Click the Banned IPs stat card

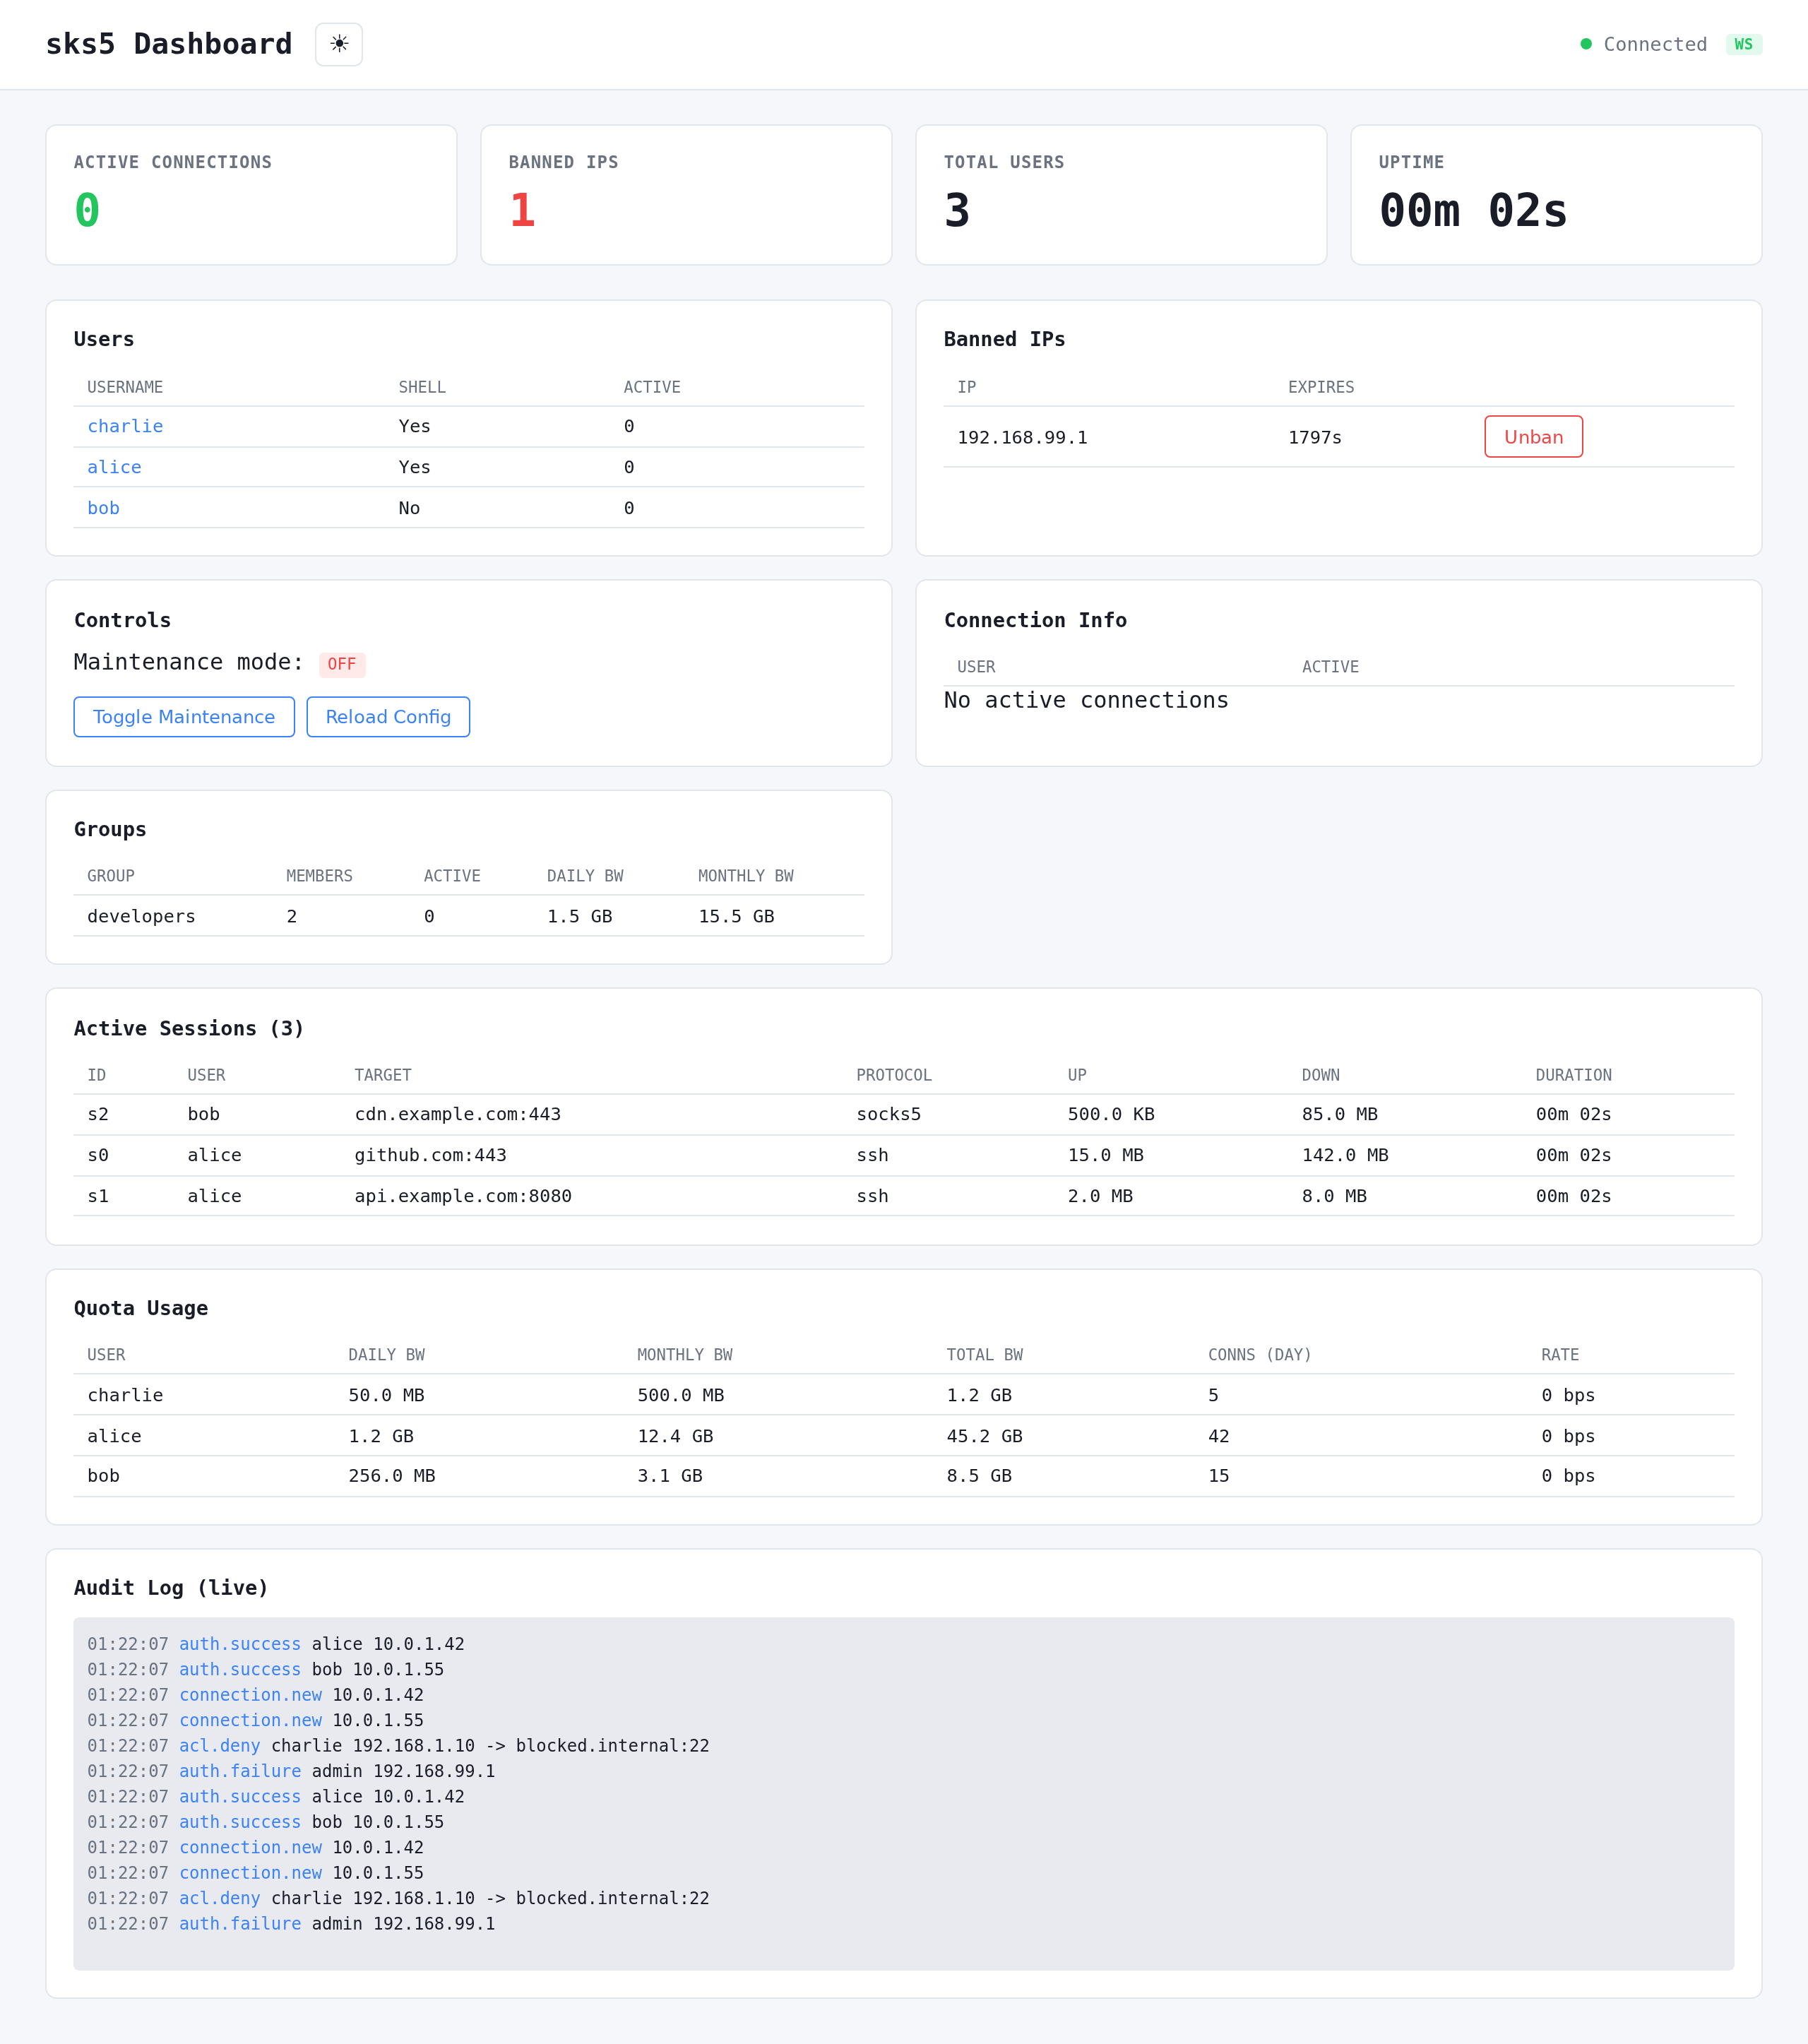pos(686,195)
